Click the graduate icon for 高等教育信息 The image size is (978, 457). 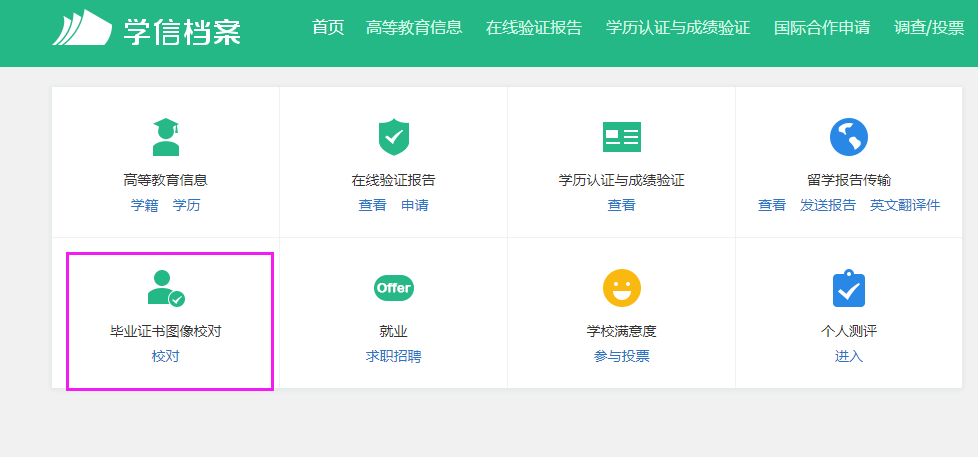tap(165, 137)
